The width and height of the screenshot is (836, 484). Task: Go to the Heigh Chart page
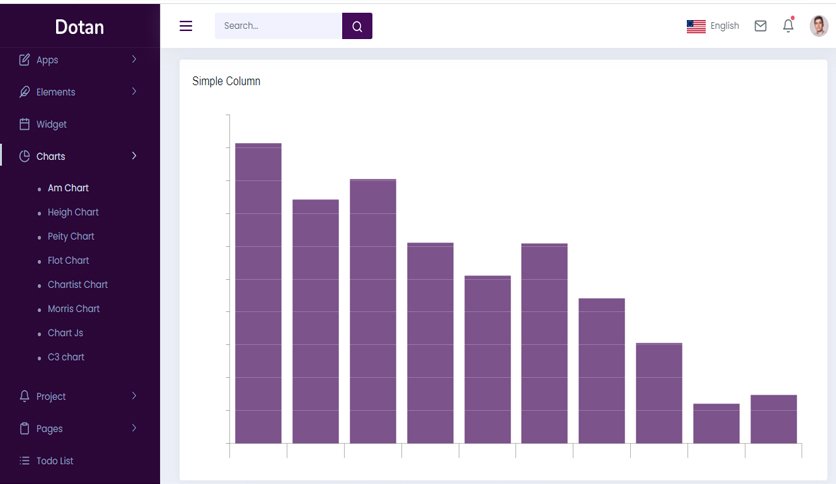[x=73, y=212]
